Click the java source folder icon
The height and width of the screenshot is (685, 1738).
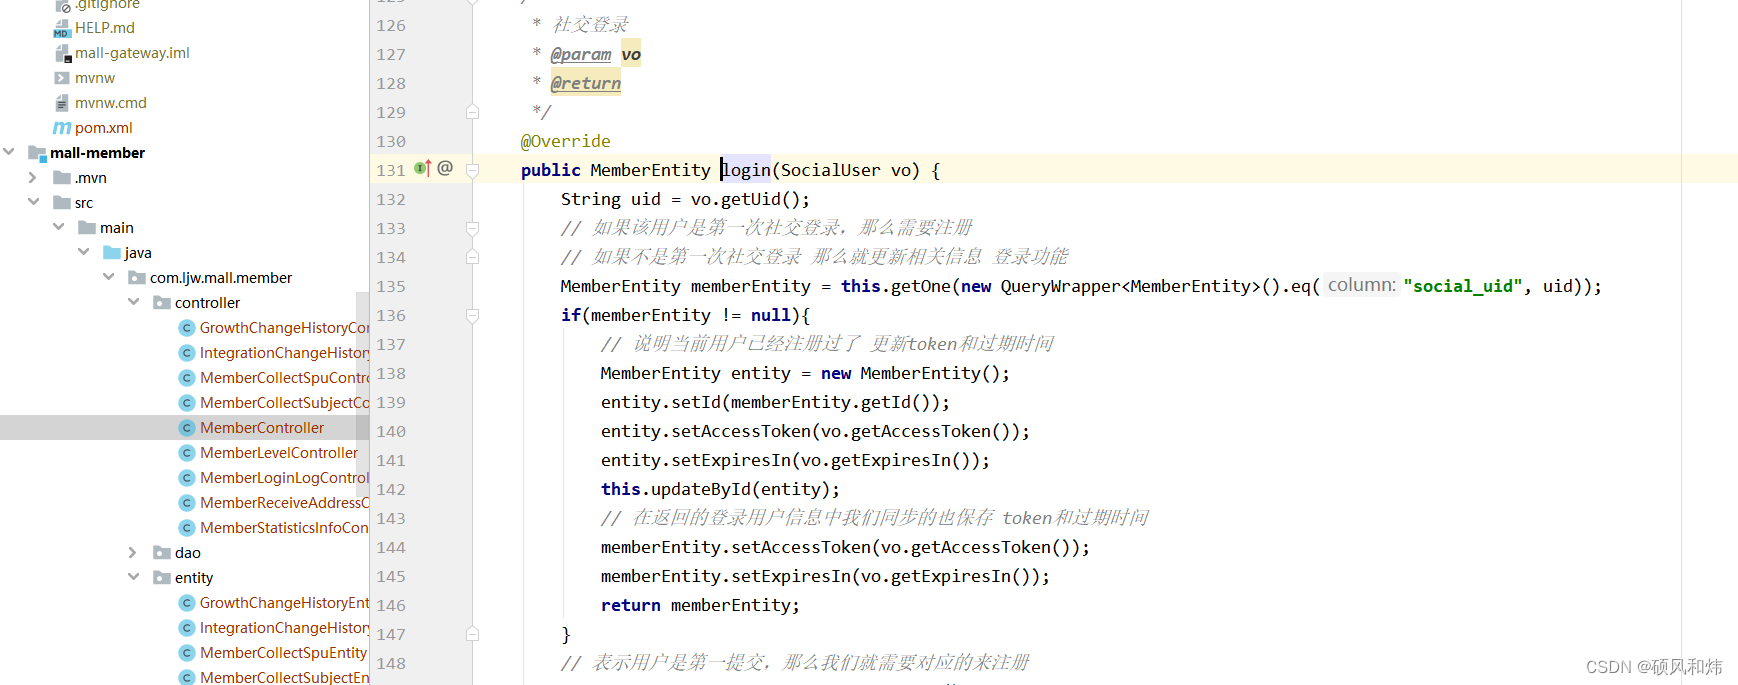tap(112, 253)
